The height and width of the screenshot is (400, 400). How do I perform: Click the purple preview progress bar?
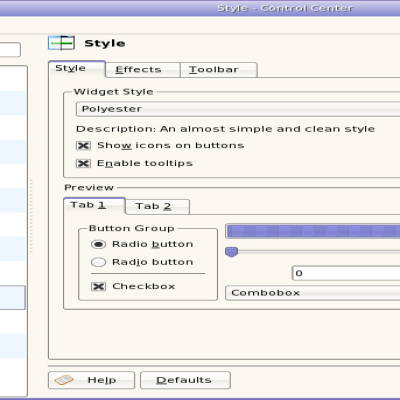tap(313, 231)
